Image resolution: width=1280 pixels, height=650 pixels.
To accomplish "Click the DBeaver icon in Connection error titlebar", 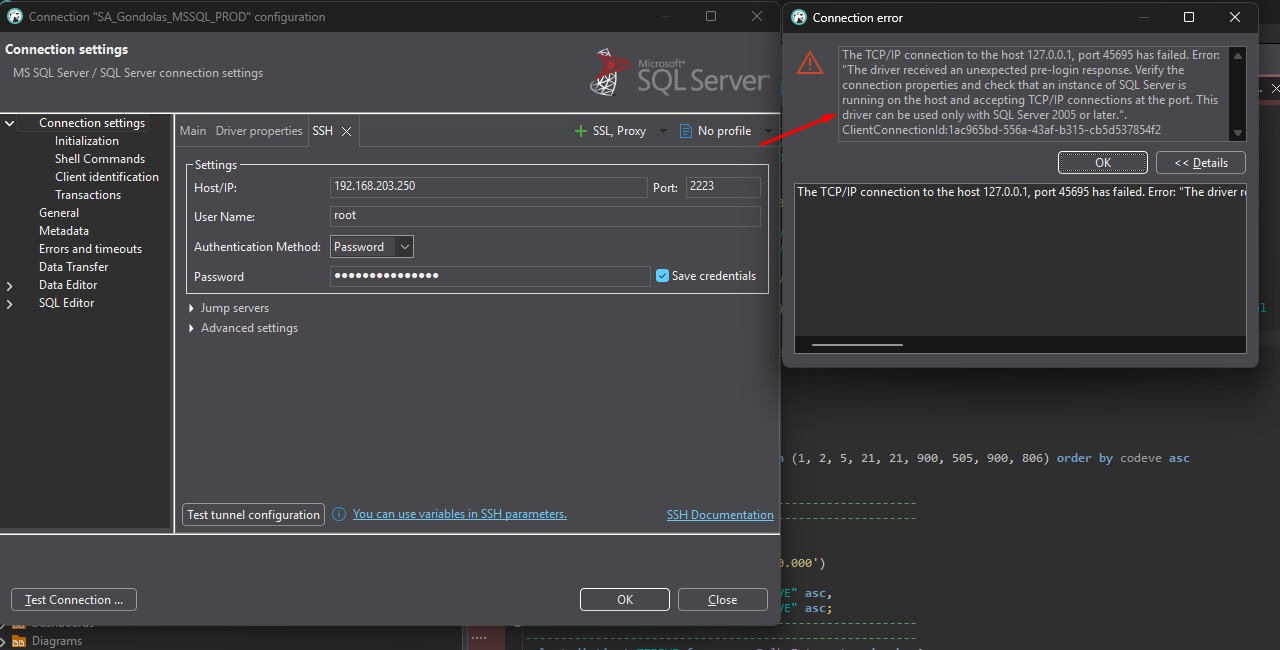I will click(798, 17).
